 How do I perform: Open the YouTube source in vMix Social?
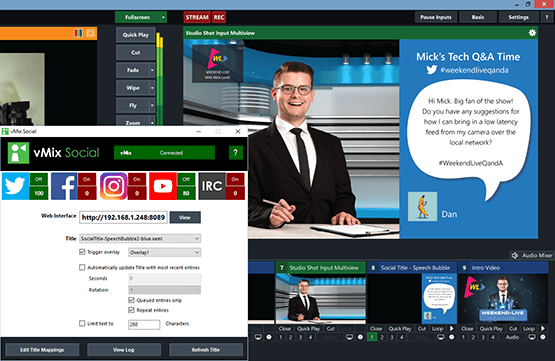tap(163, 186)
